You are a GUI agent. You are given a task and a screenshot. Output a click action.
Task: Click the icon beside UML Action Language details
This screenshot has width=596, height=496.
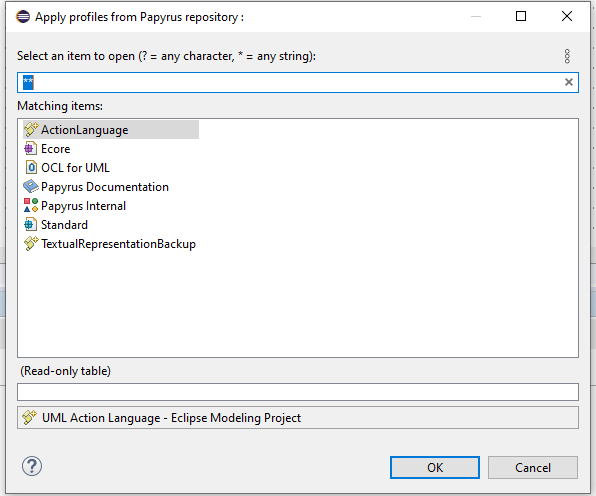tap(29, 417)
